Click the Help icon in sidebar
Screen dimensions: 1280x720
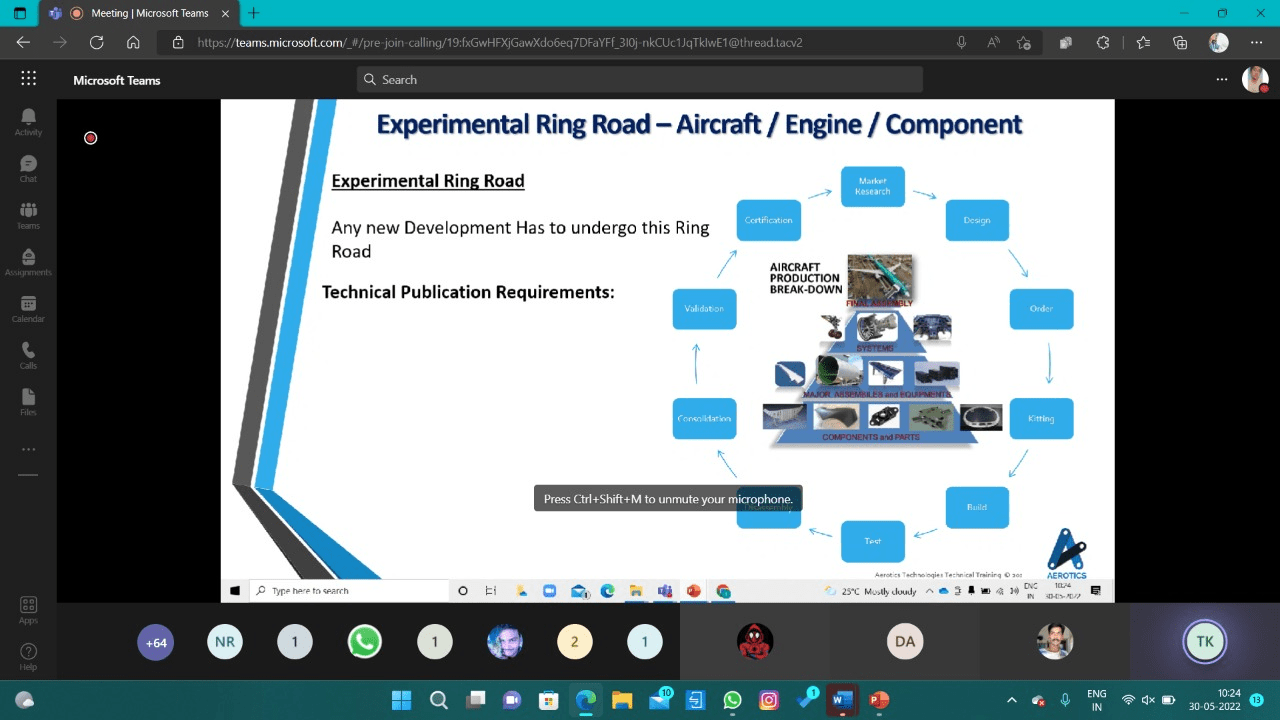click(28, 656)
